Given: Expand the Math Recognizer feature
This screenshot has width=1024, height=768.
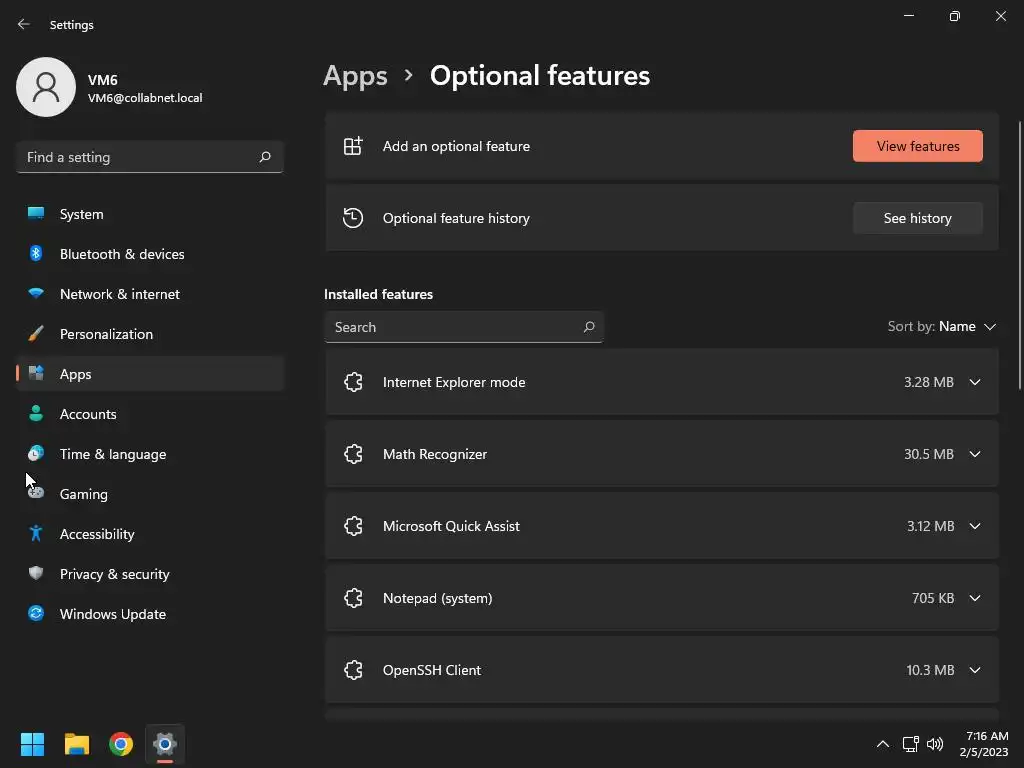Looking at the screenshot, I should [x=975, y=454].
